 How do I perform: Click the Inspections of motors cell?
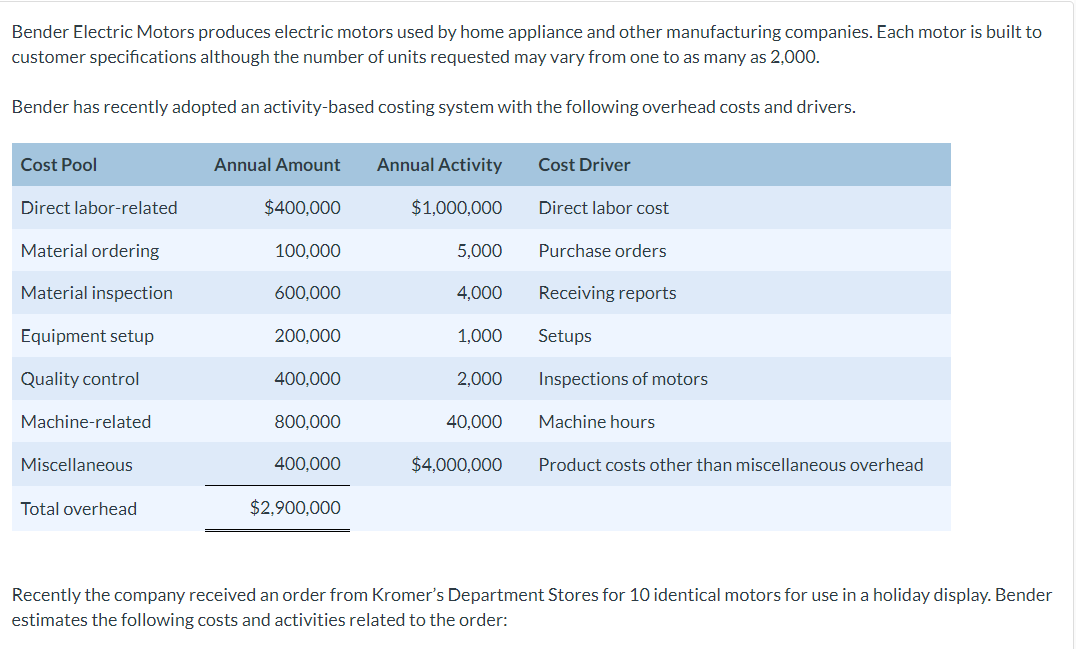point(623,379)
